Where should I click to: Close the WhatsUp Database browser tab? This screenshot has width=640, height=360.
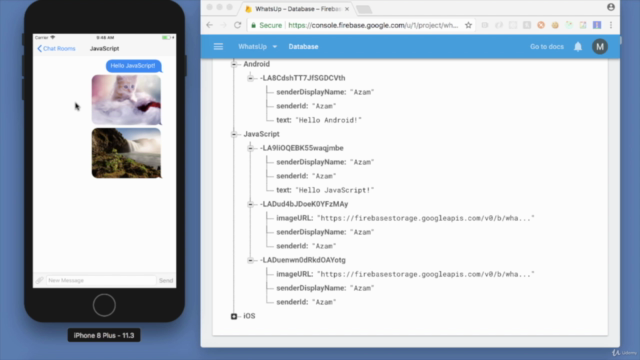tap(347, 9)
